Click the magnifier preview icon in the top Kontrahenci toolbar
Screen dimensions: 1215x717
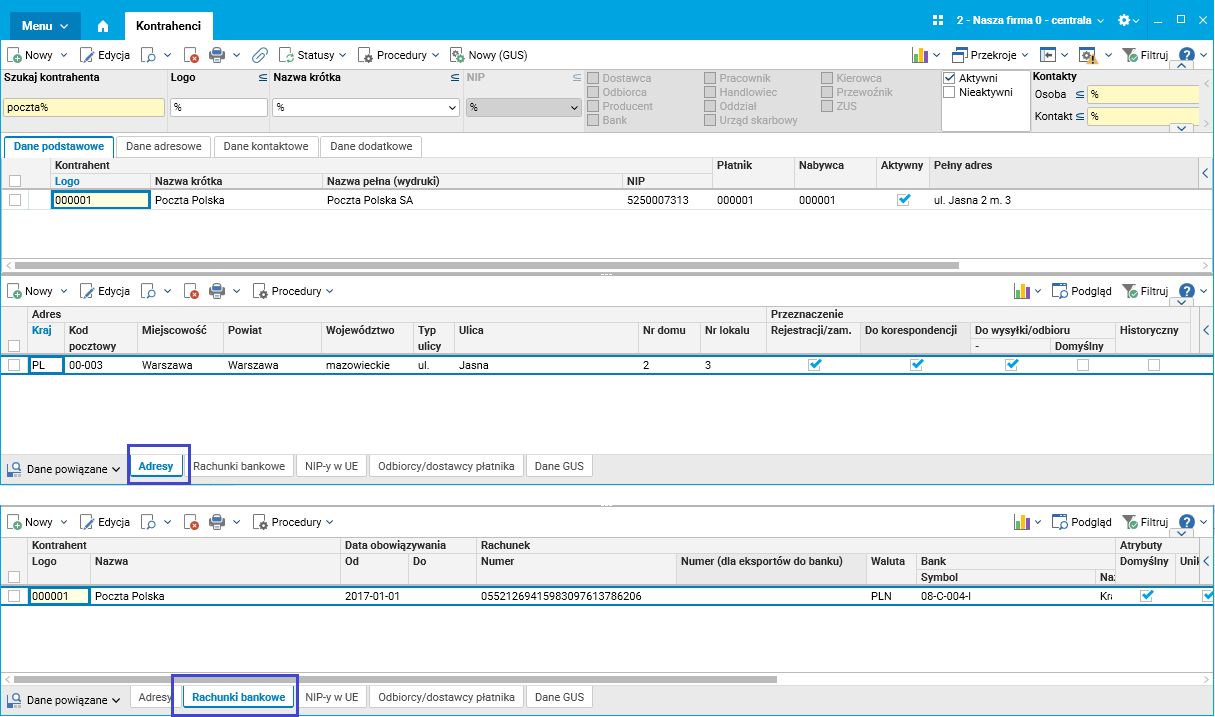(x=147, y=55)
